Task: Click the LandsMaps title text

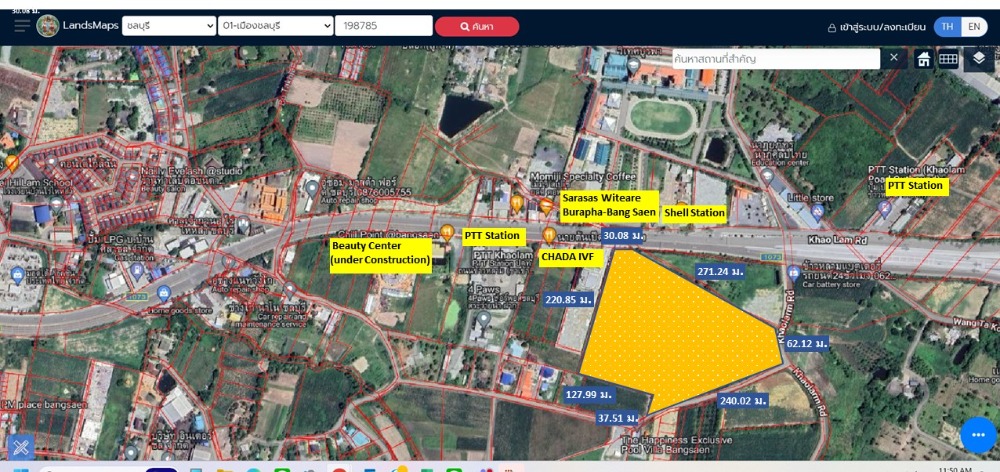Action: click(x=91, y=26)
